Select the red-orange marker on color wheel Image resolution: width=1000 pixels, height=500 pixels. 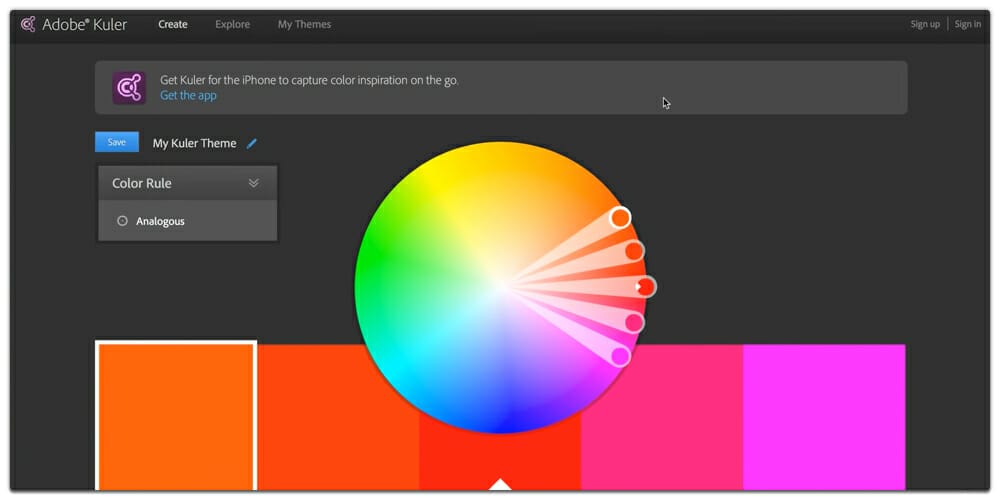point(634,251)
